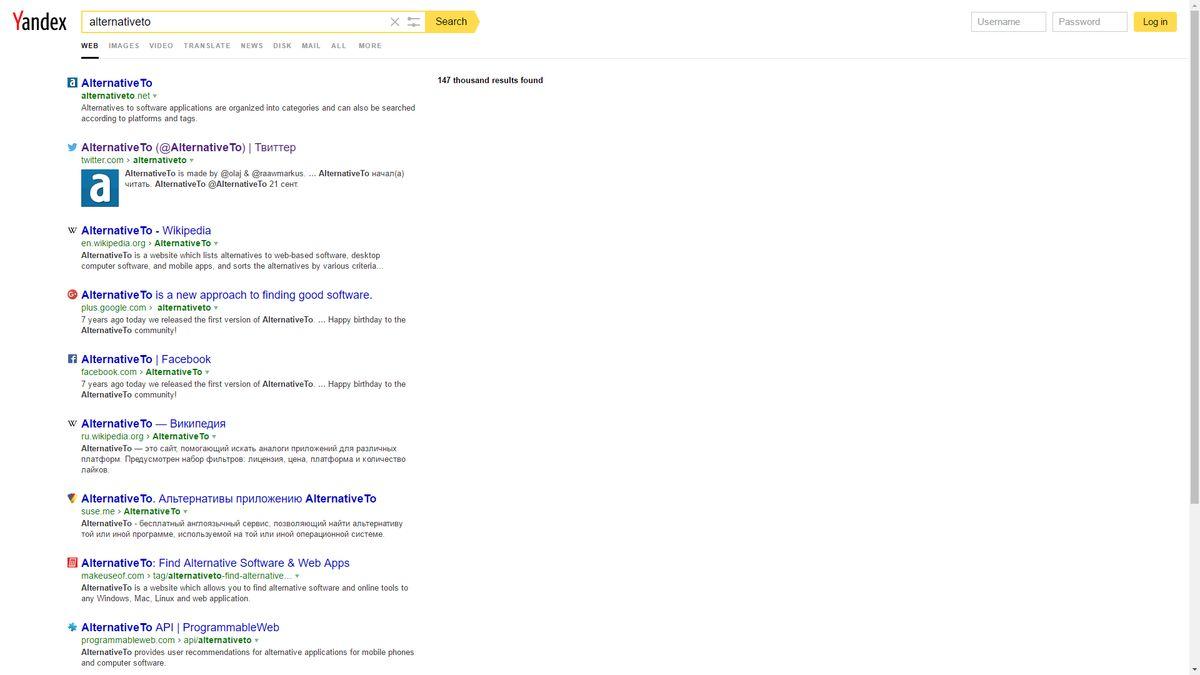This screenshot has height=675, width=1200.
Task: Expand the dropdown arrow on makeuseof.com result
Action: (297, 576)
